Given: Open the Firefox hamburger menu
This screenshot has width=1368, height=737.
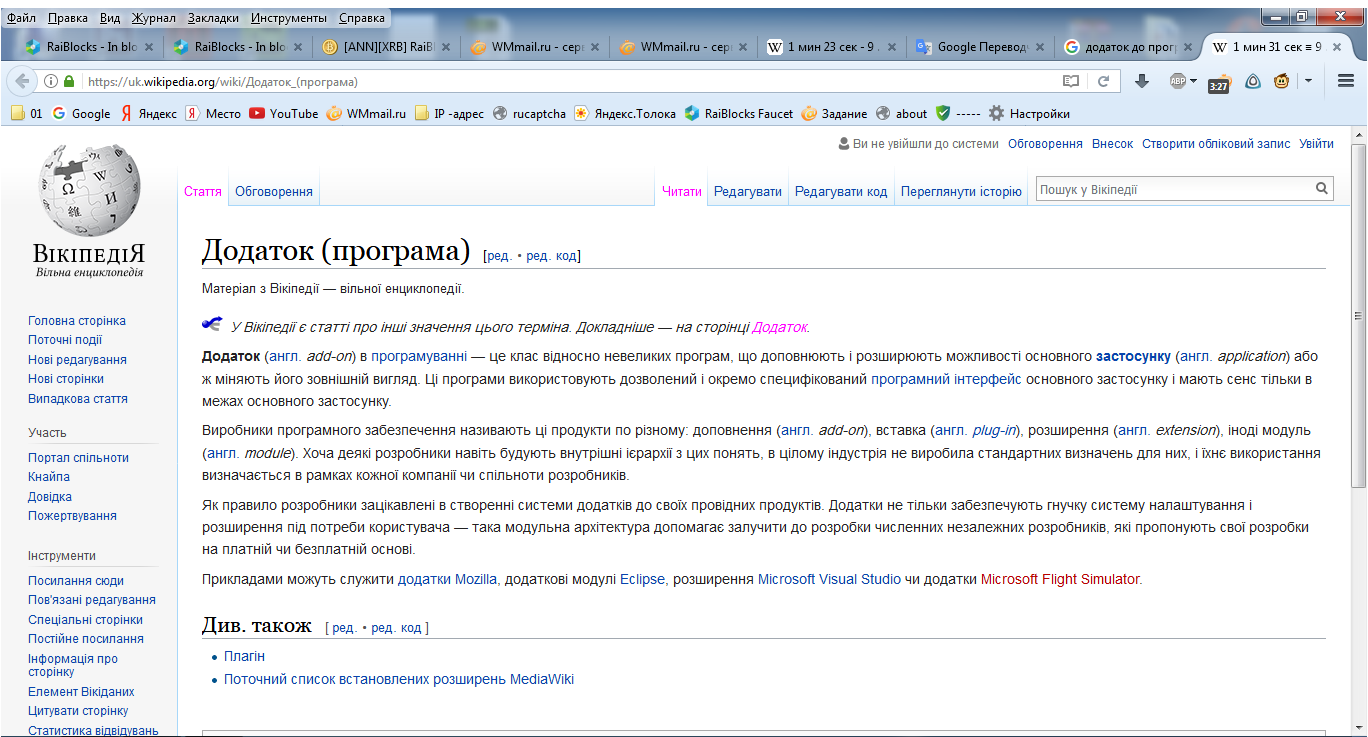Looking at the screenshot, I should coord(1345,82).
